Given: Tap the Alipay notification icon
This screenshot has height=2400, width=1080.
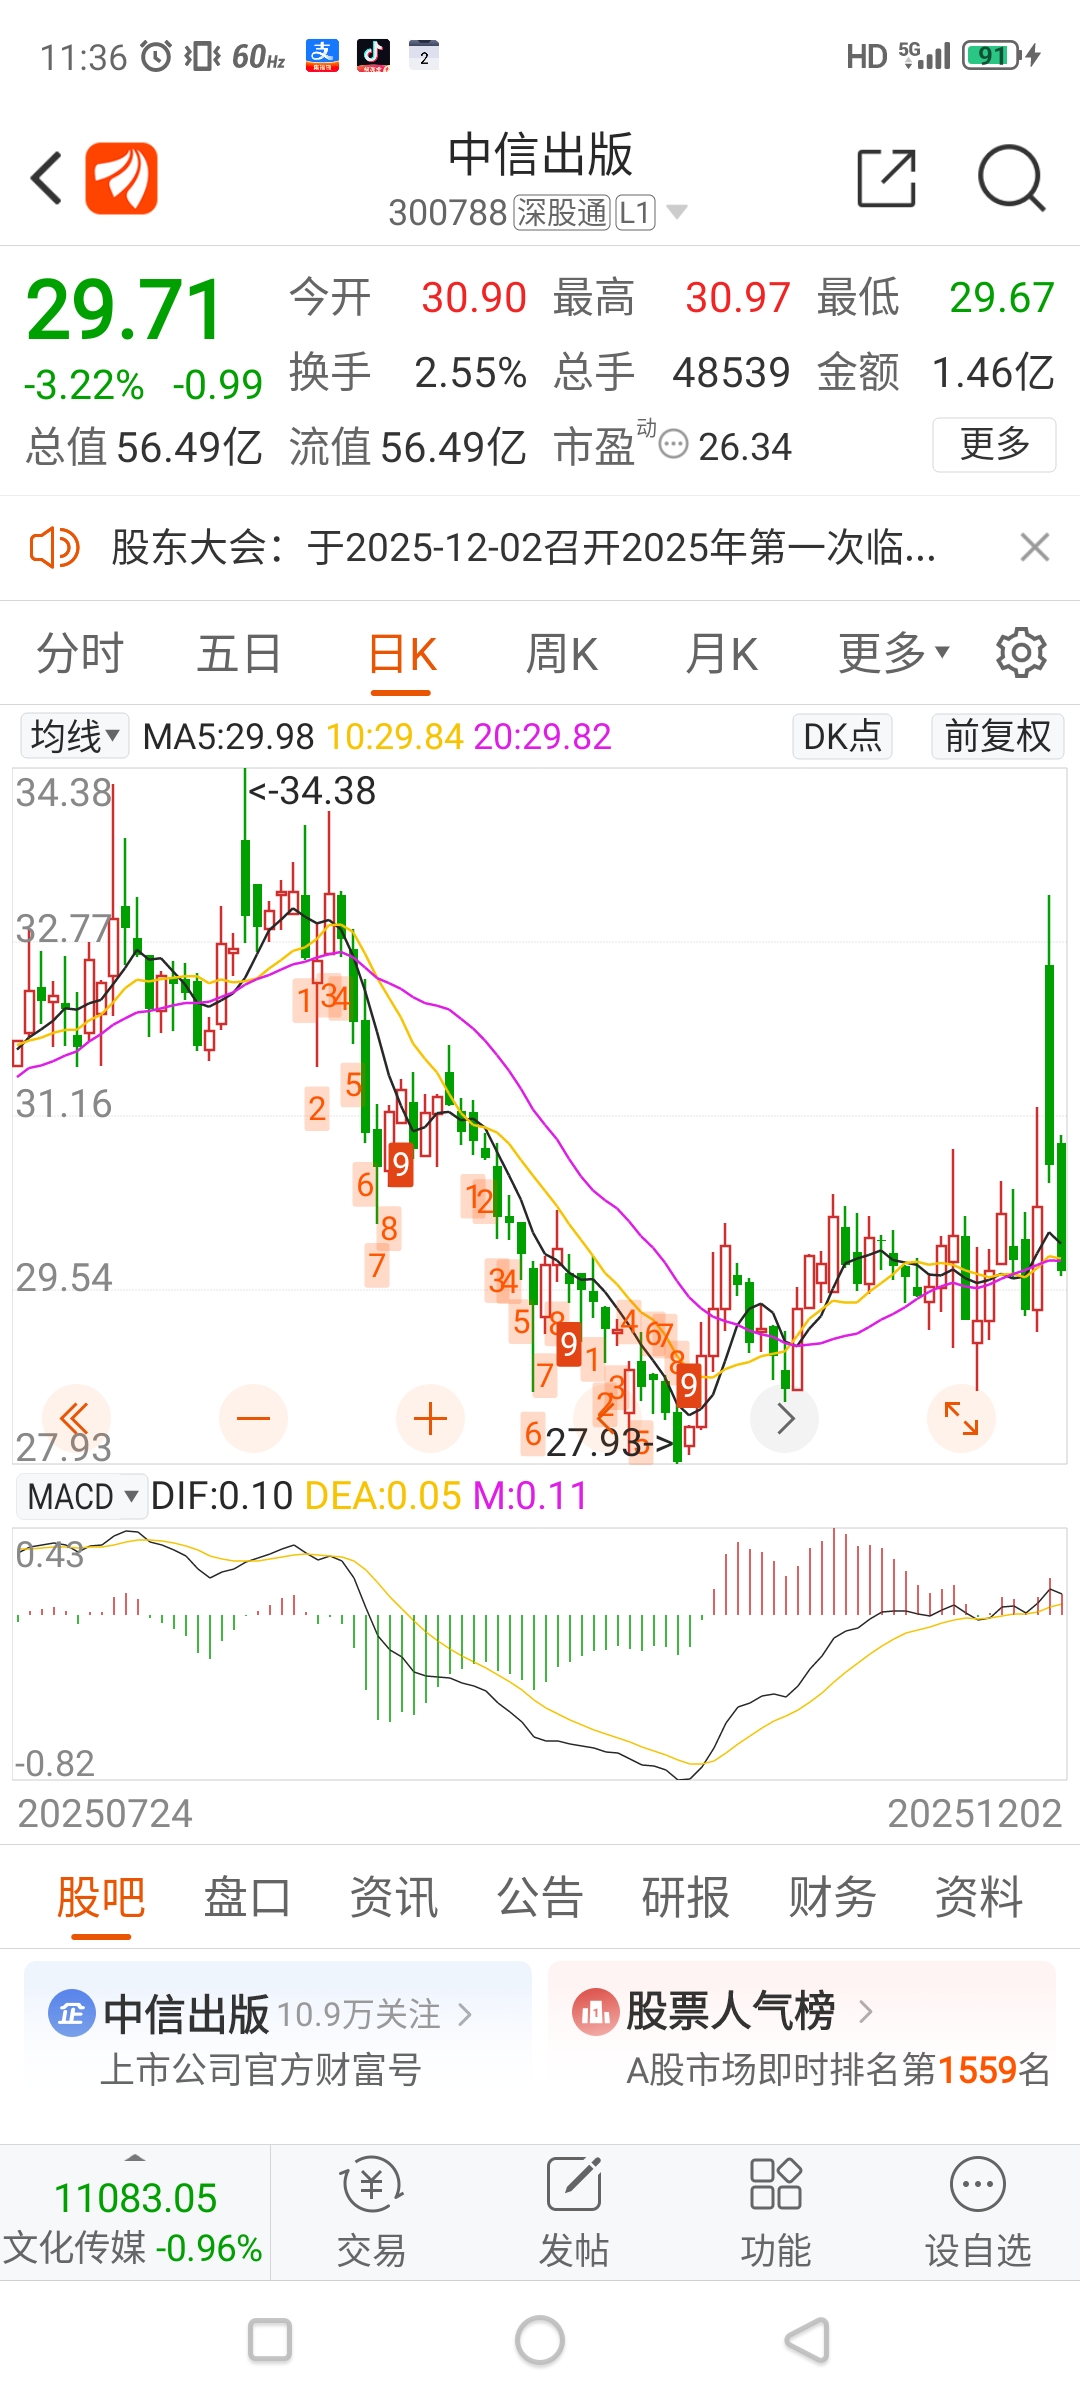Looking at the screenshot, I should click(x=322, y=55).
